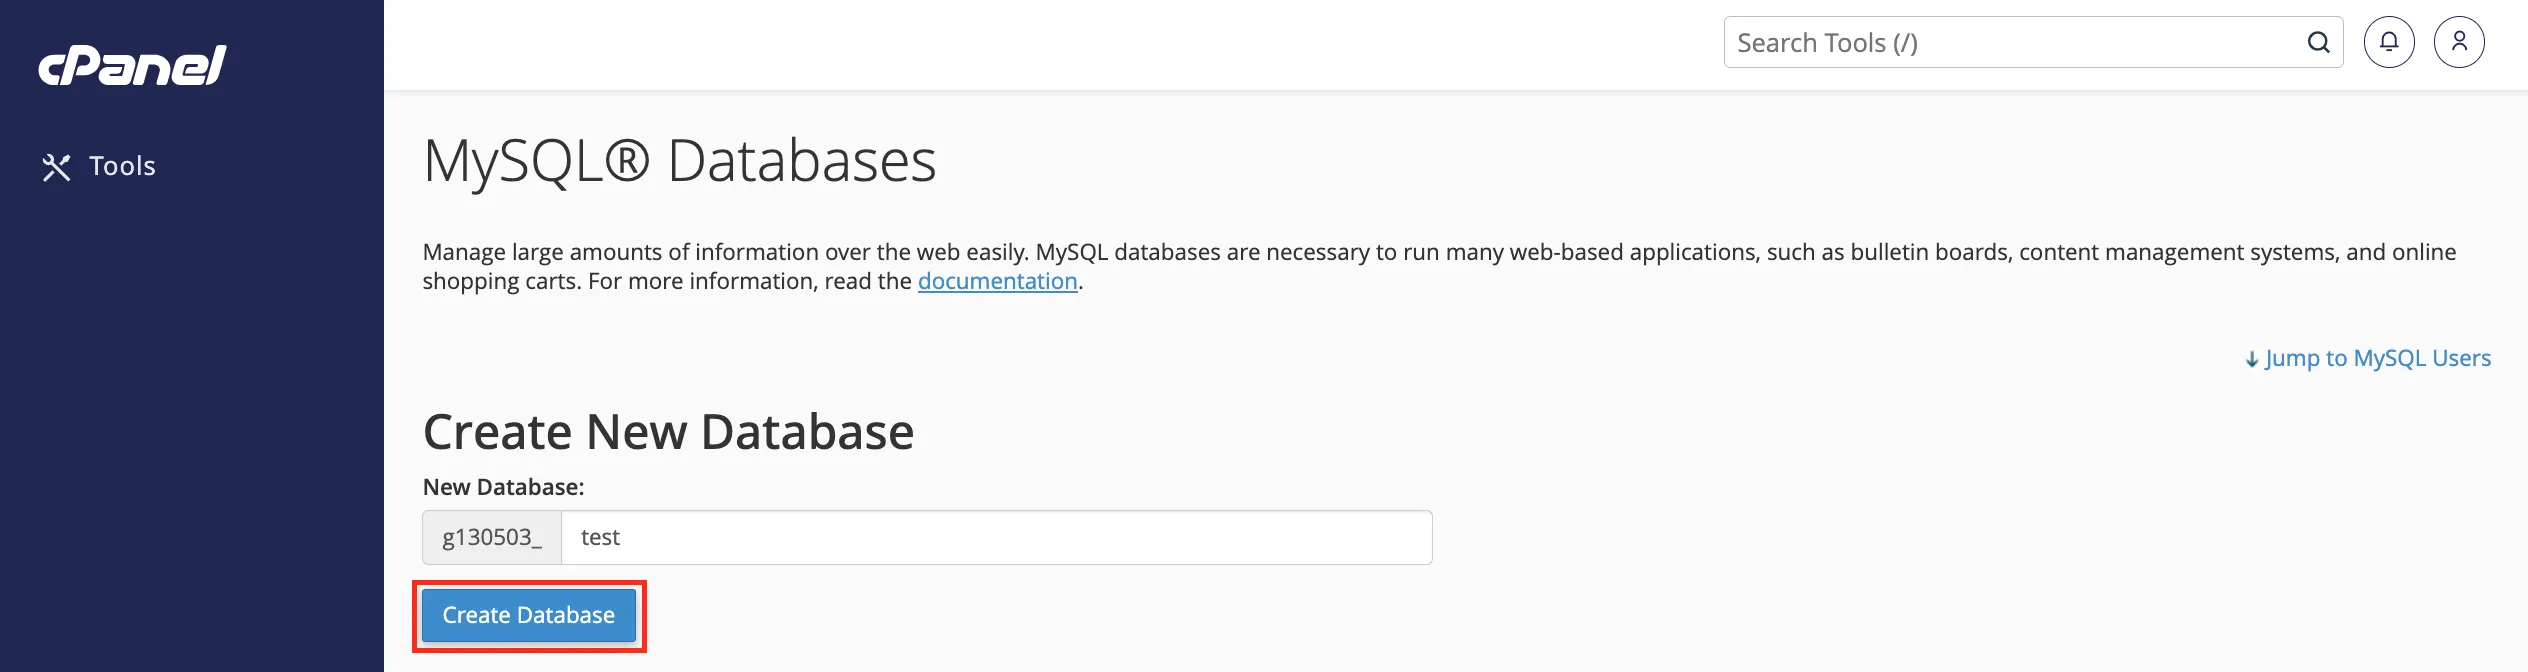Click the crossed wrench Tools icon
Viewport: 2528px width, 672px height.
click(x=56, y=167)
